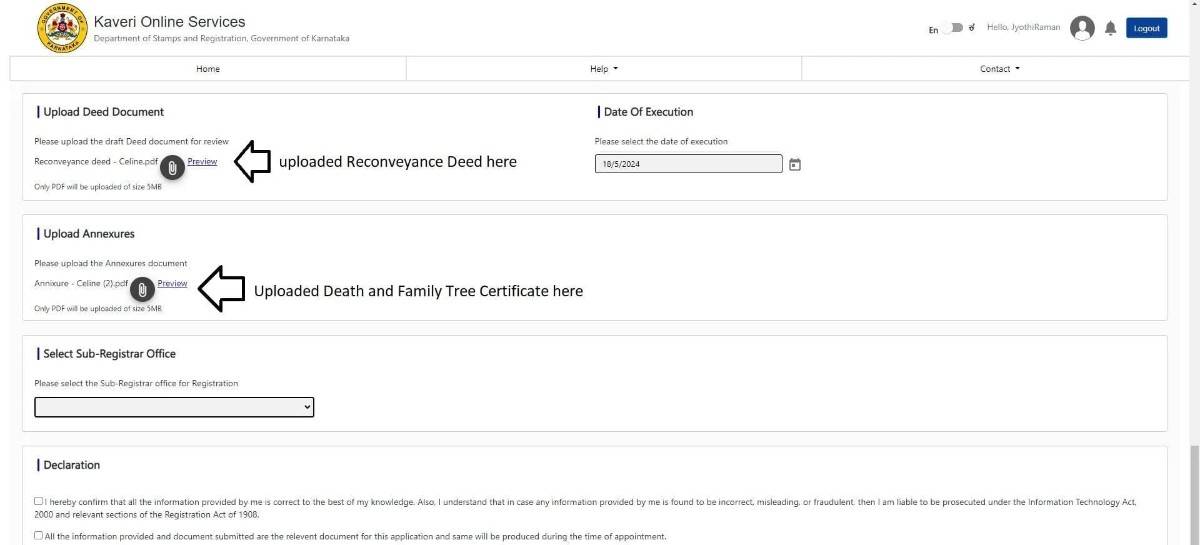
Task: Click the attachment icon beside Reconveyance deed file
Action: point(172,168)
